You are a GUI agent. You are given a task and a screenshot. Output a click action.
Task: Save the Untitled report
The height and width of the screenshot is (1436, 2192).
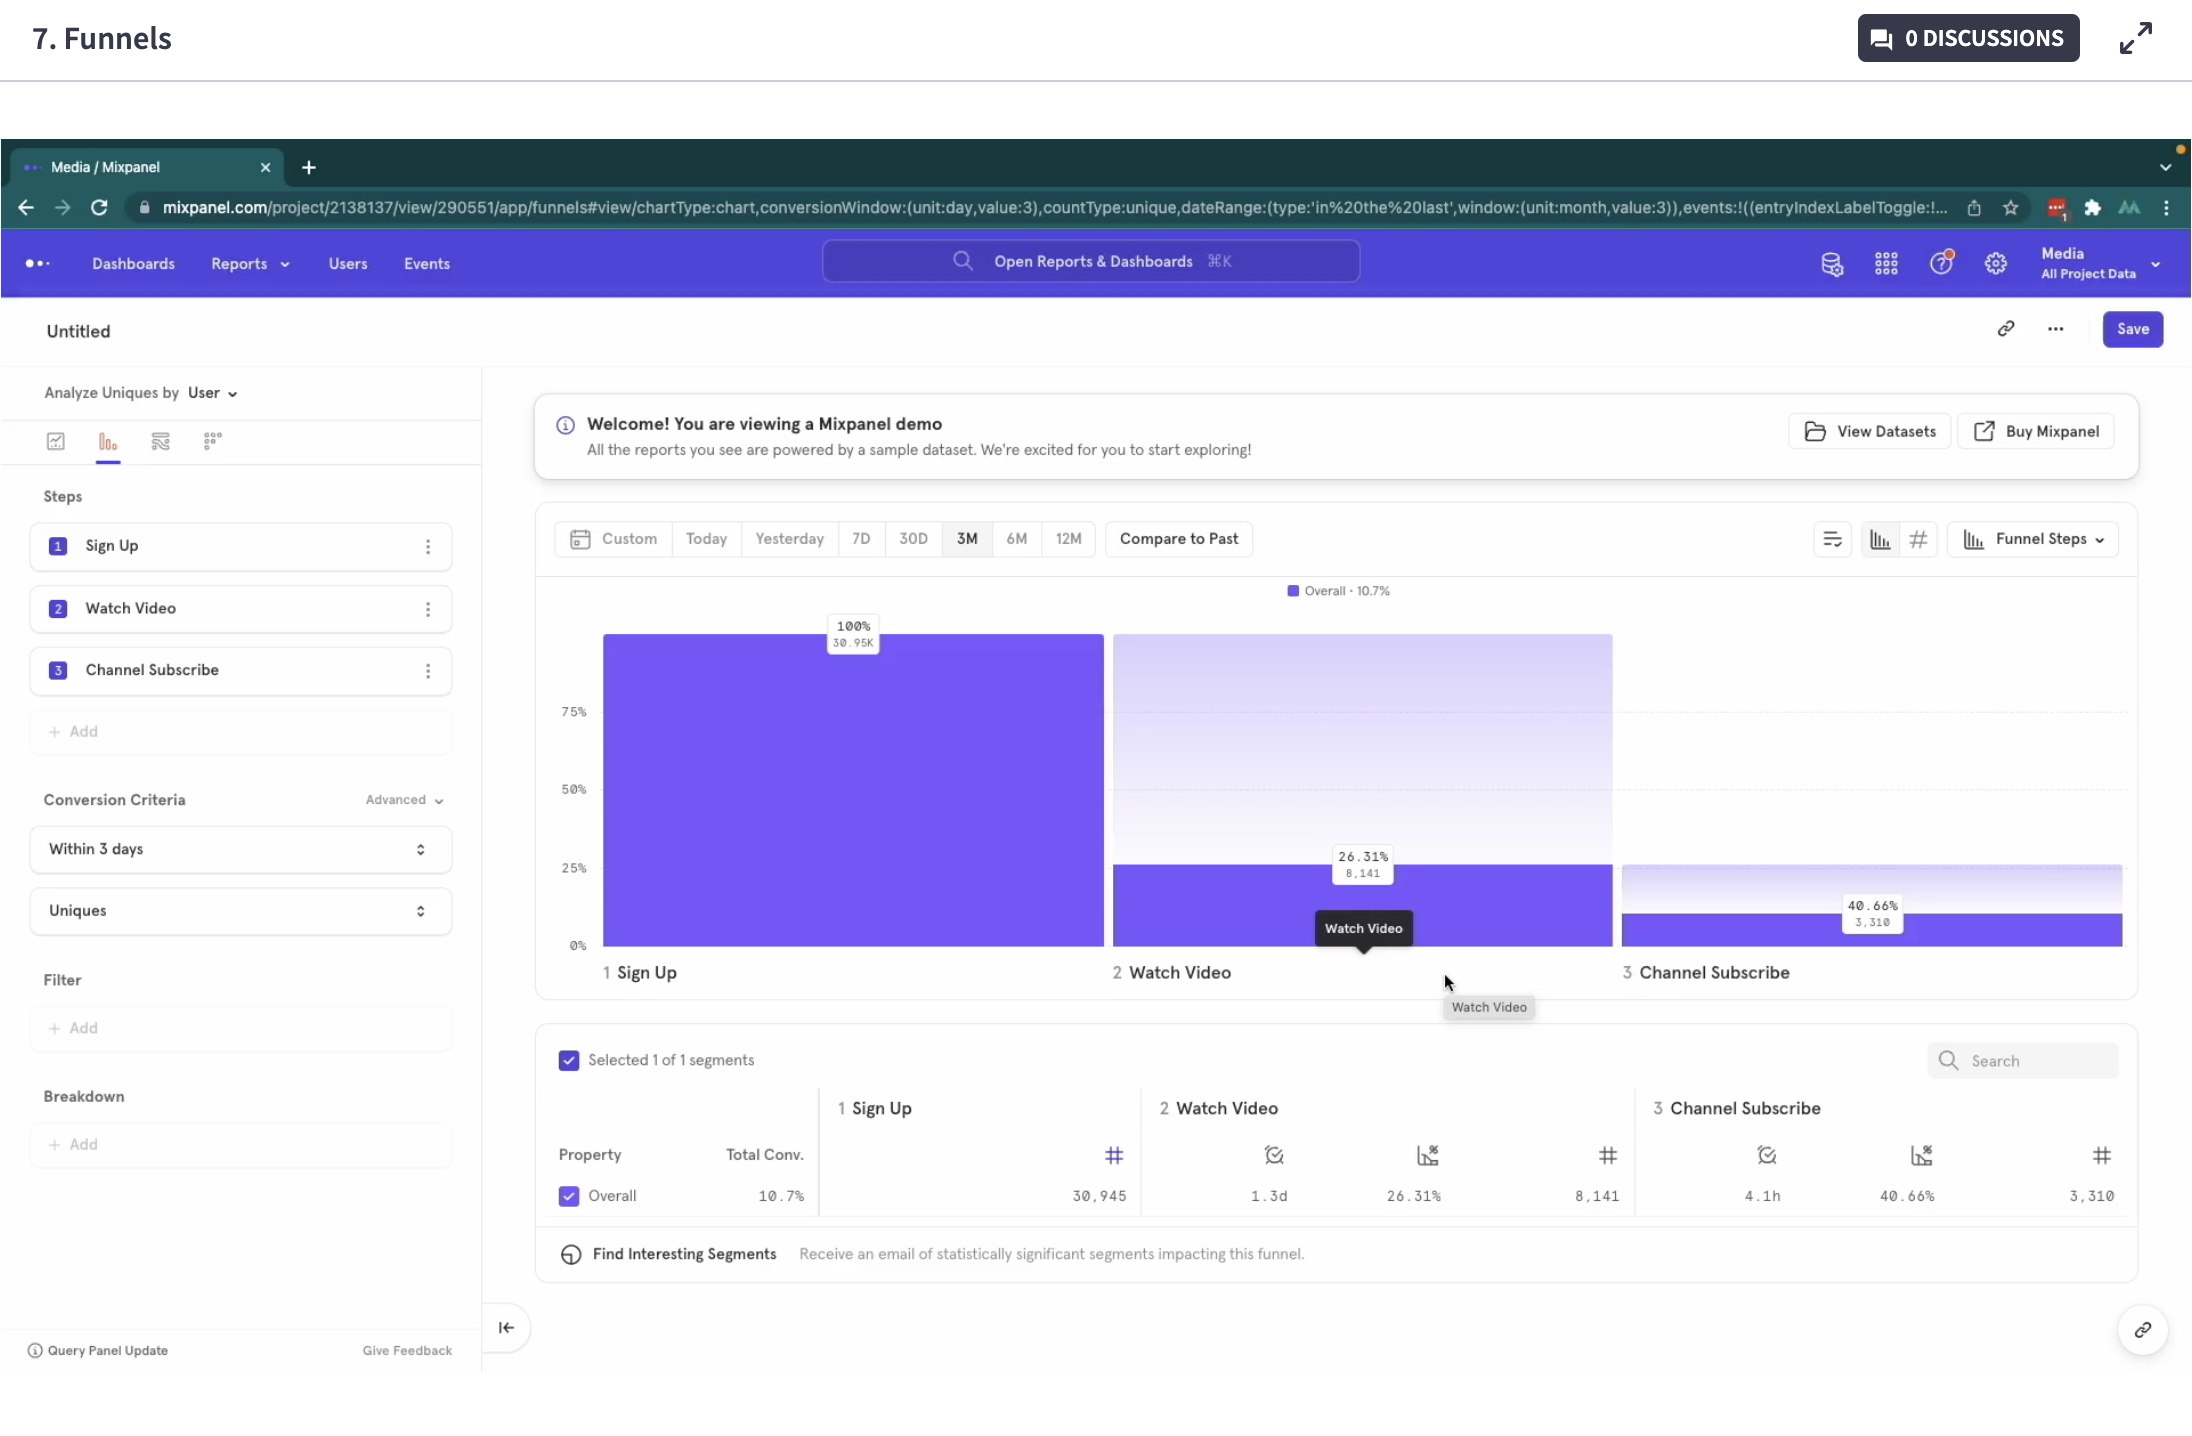pyautogui.click(x=2133, y=329)
